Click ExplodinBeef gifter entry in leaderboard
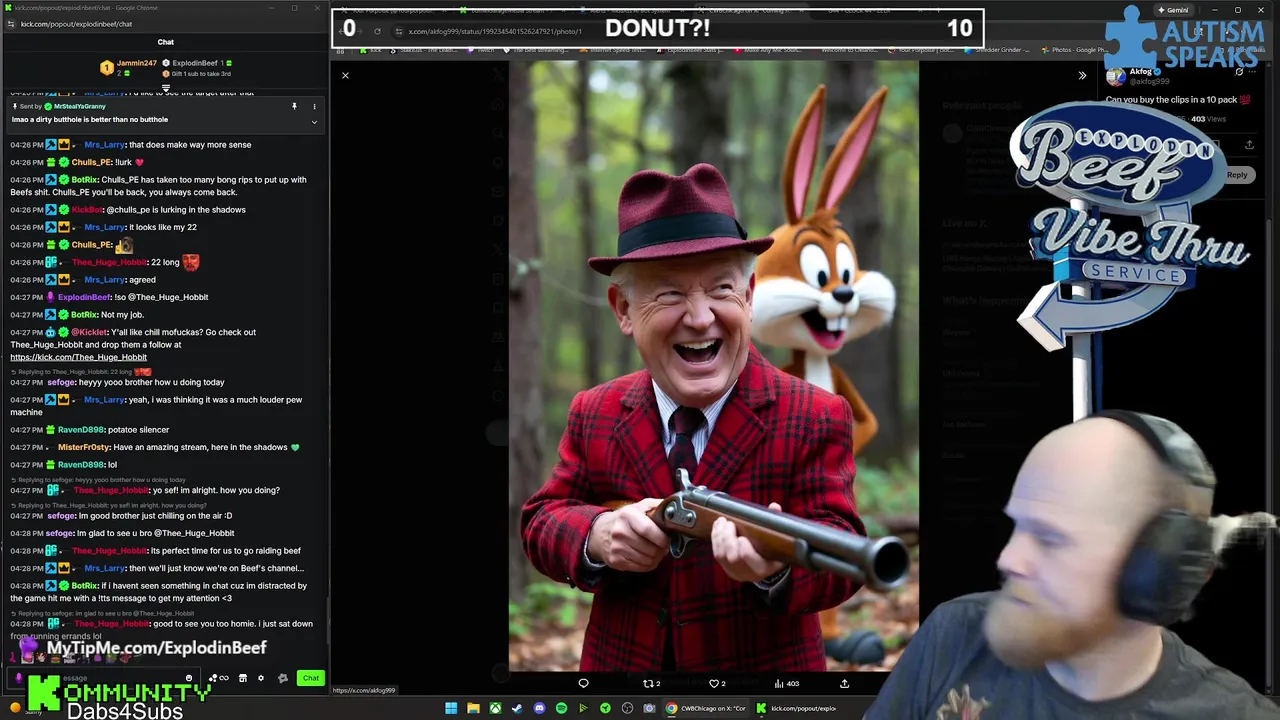Screen dimensions: 1280x720 pyautogui.click(x=195, y=63)
